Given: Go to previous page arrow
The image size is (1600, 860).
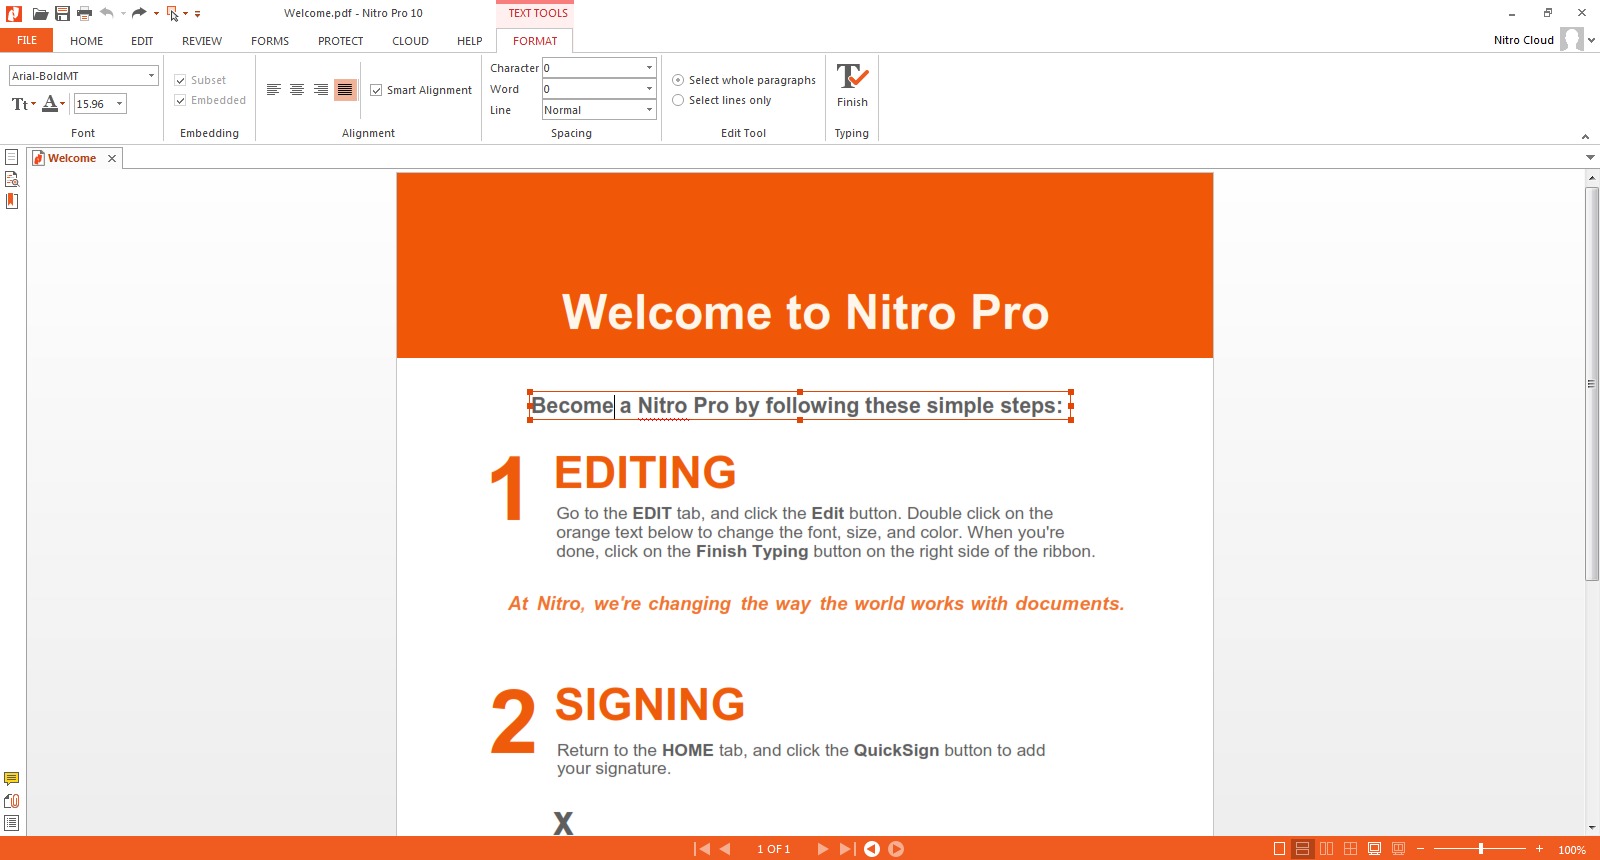Looking at the screenshot, I should [x=725, y=849].
